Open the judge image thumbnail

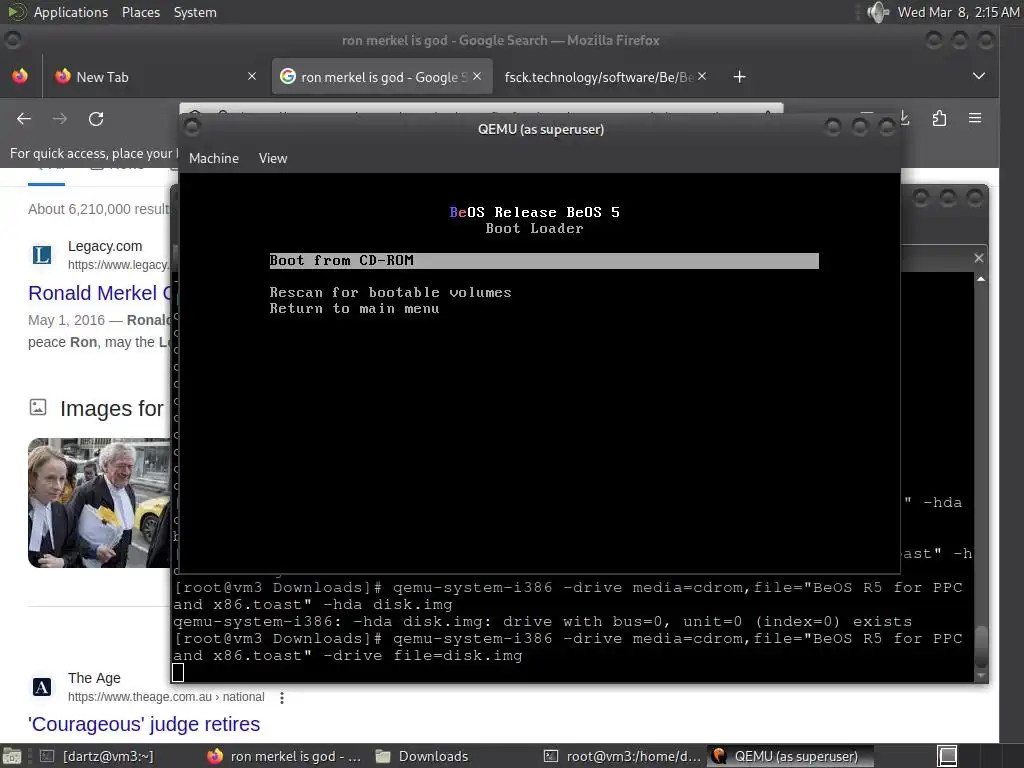click(x=99, y=503)
